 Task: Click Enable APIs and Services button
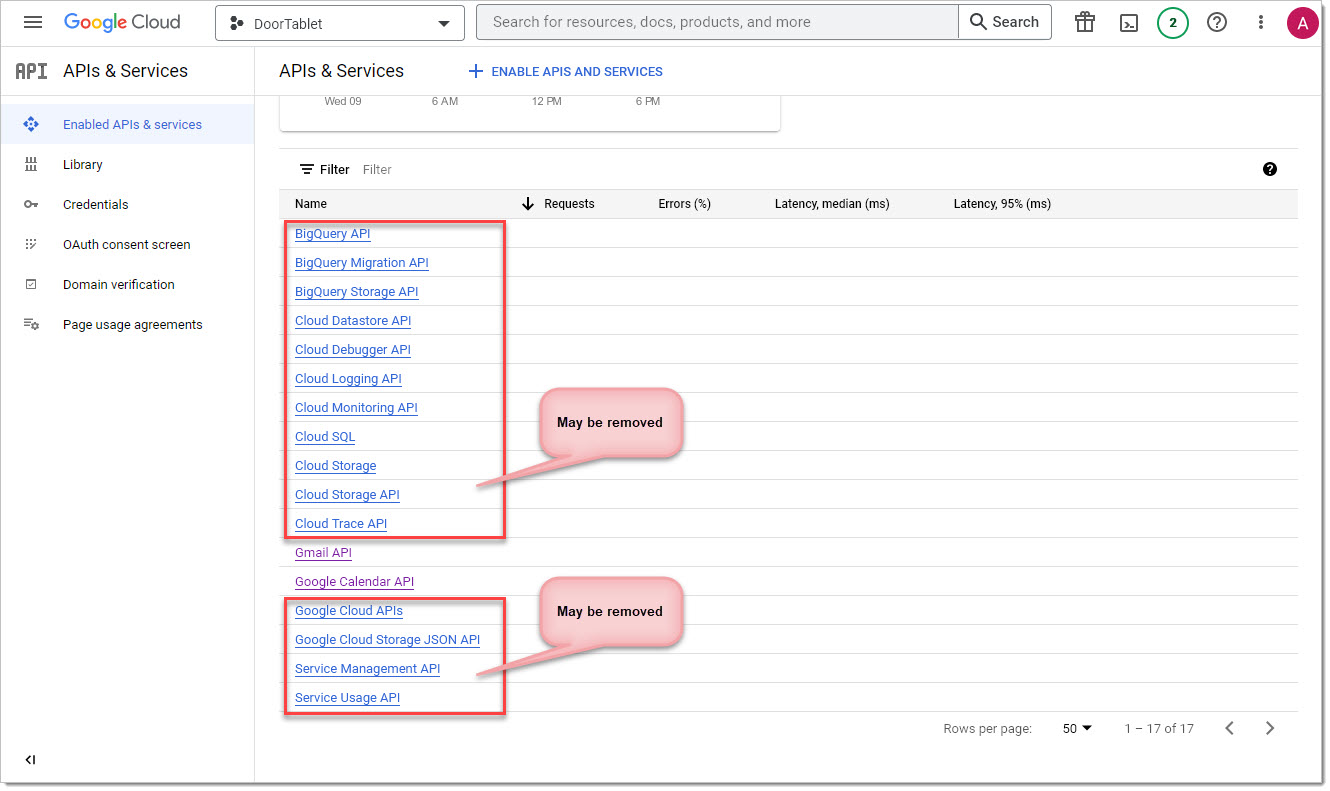pyautogui.click(x=566, y=71)
